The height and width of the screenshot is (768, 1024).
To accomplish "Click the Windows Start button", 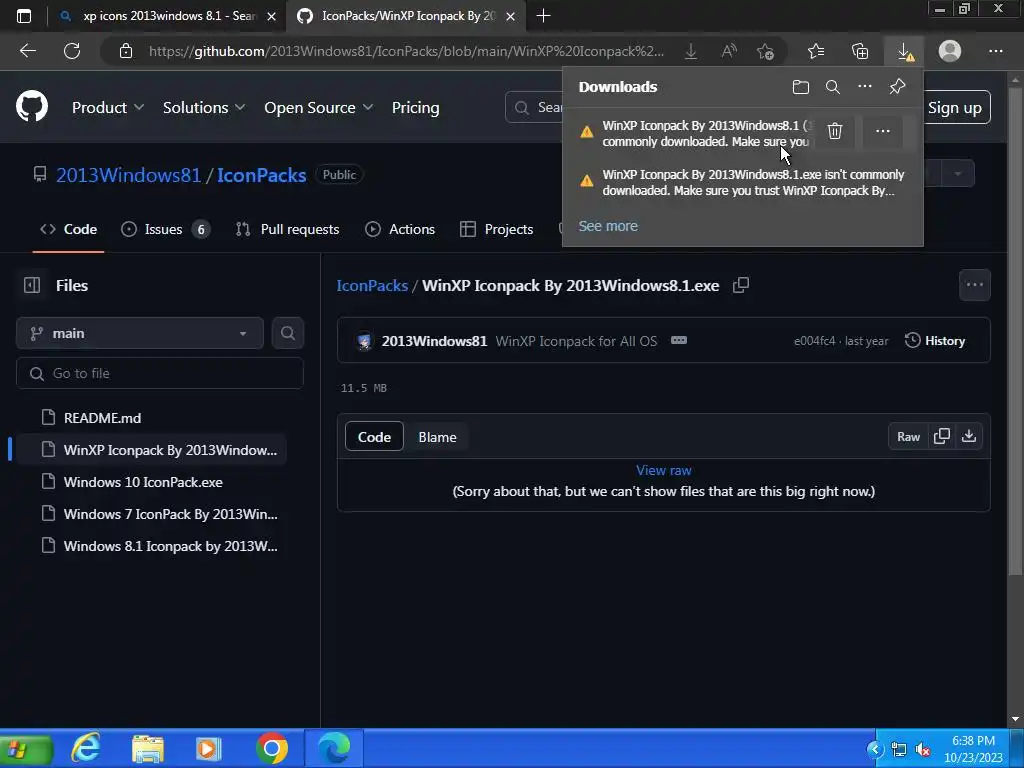I will (x=25, y=748).
